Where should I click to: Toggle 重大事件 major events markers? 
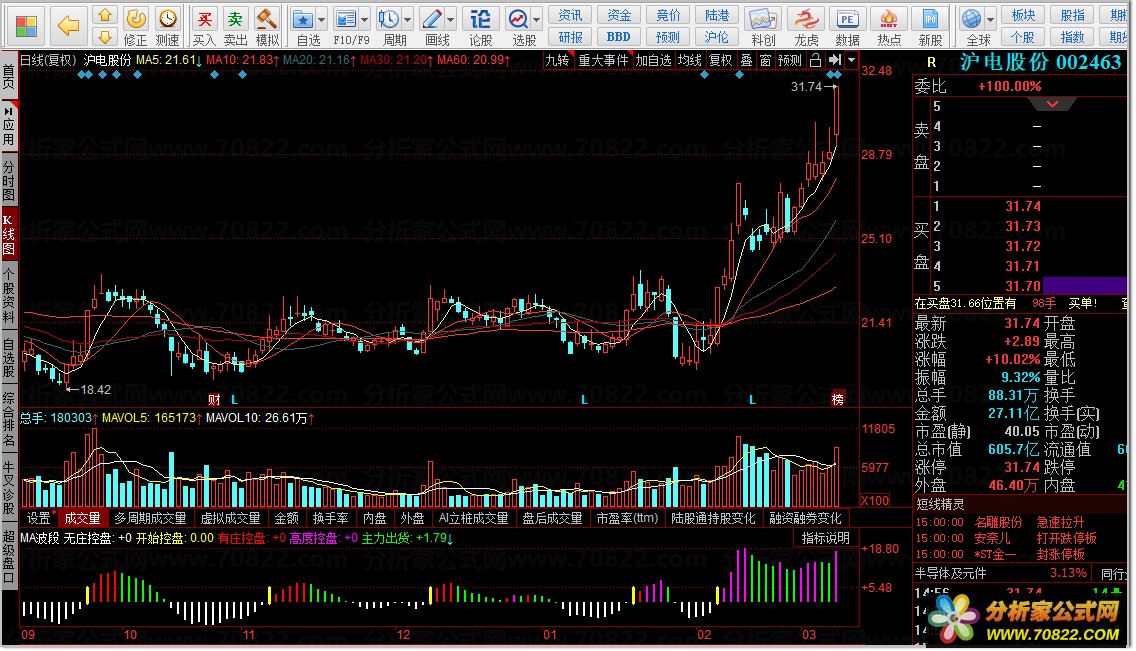tap(603, 60)
